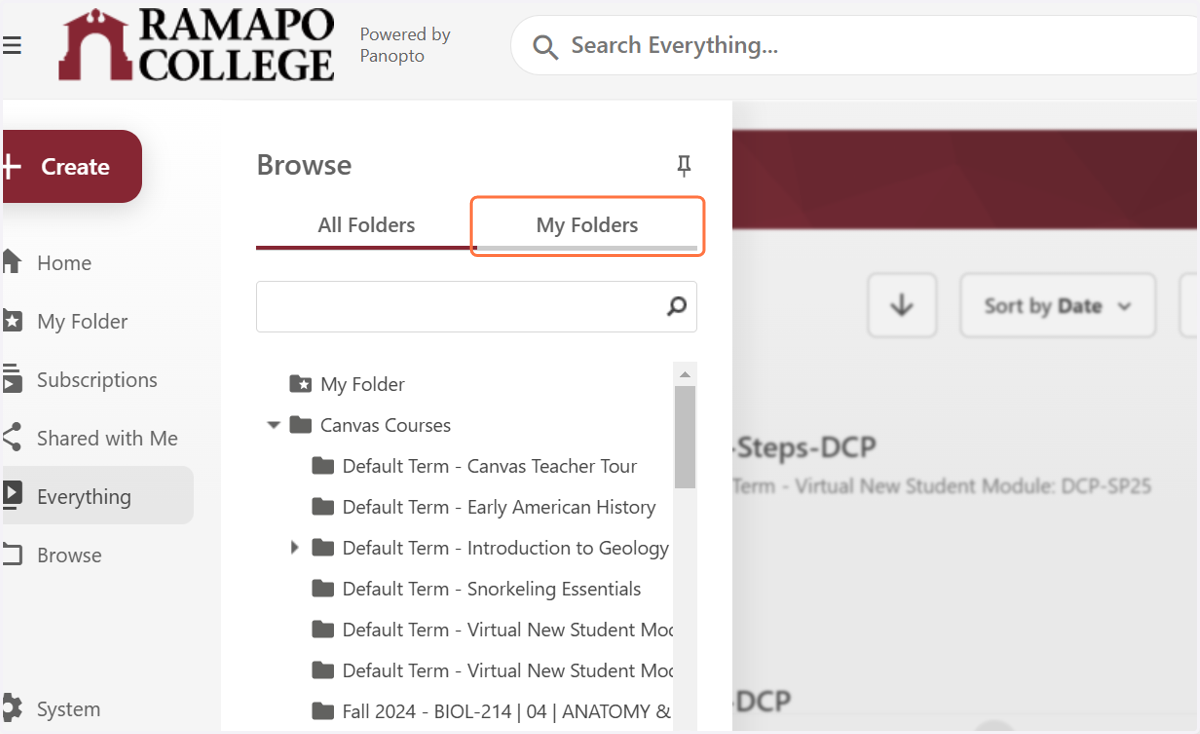Click the Everything play icon
This screenshot has width=1200, height=734.
[x=12, y=495]
